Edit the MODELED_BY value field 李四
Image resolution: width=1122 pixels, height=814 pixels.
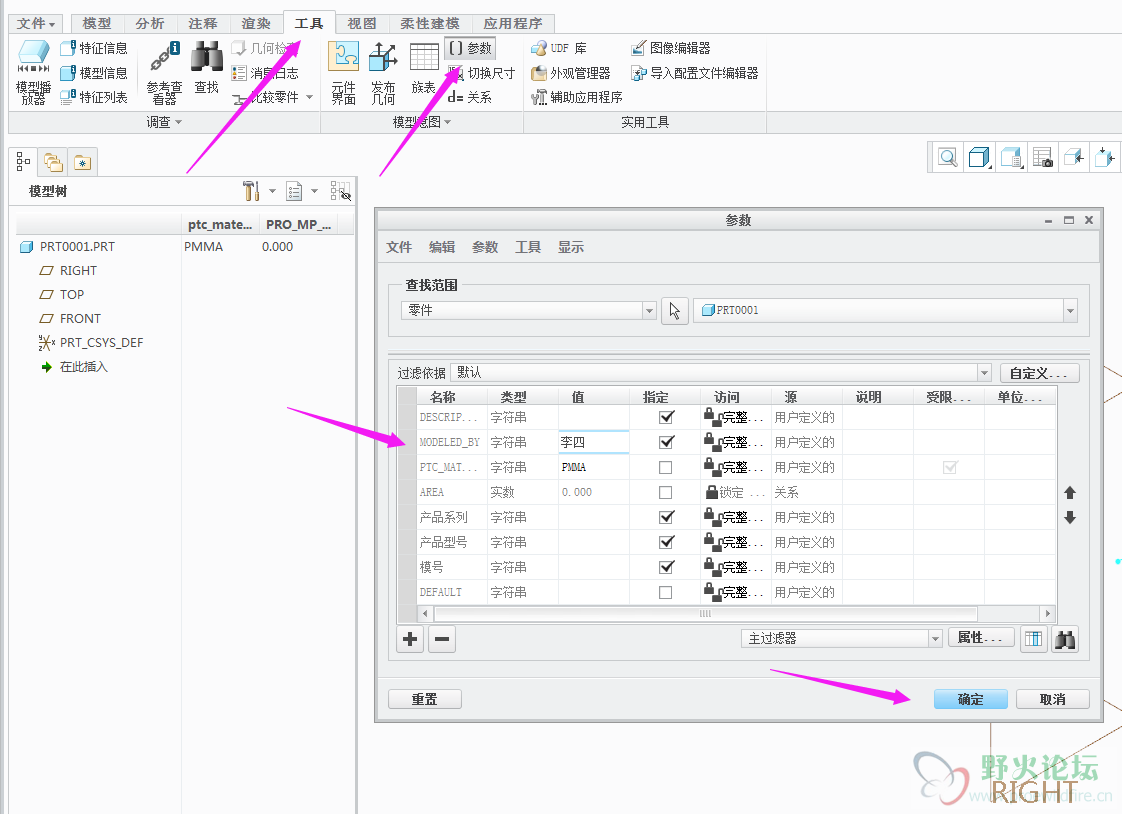(x=593, y=442)
